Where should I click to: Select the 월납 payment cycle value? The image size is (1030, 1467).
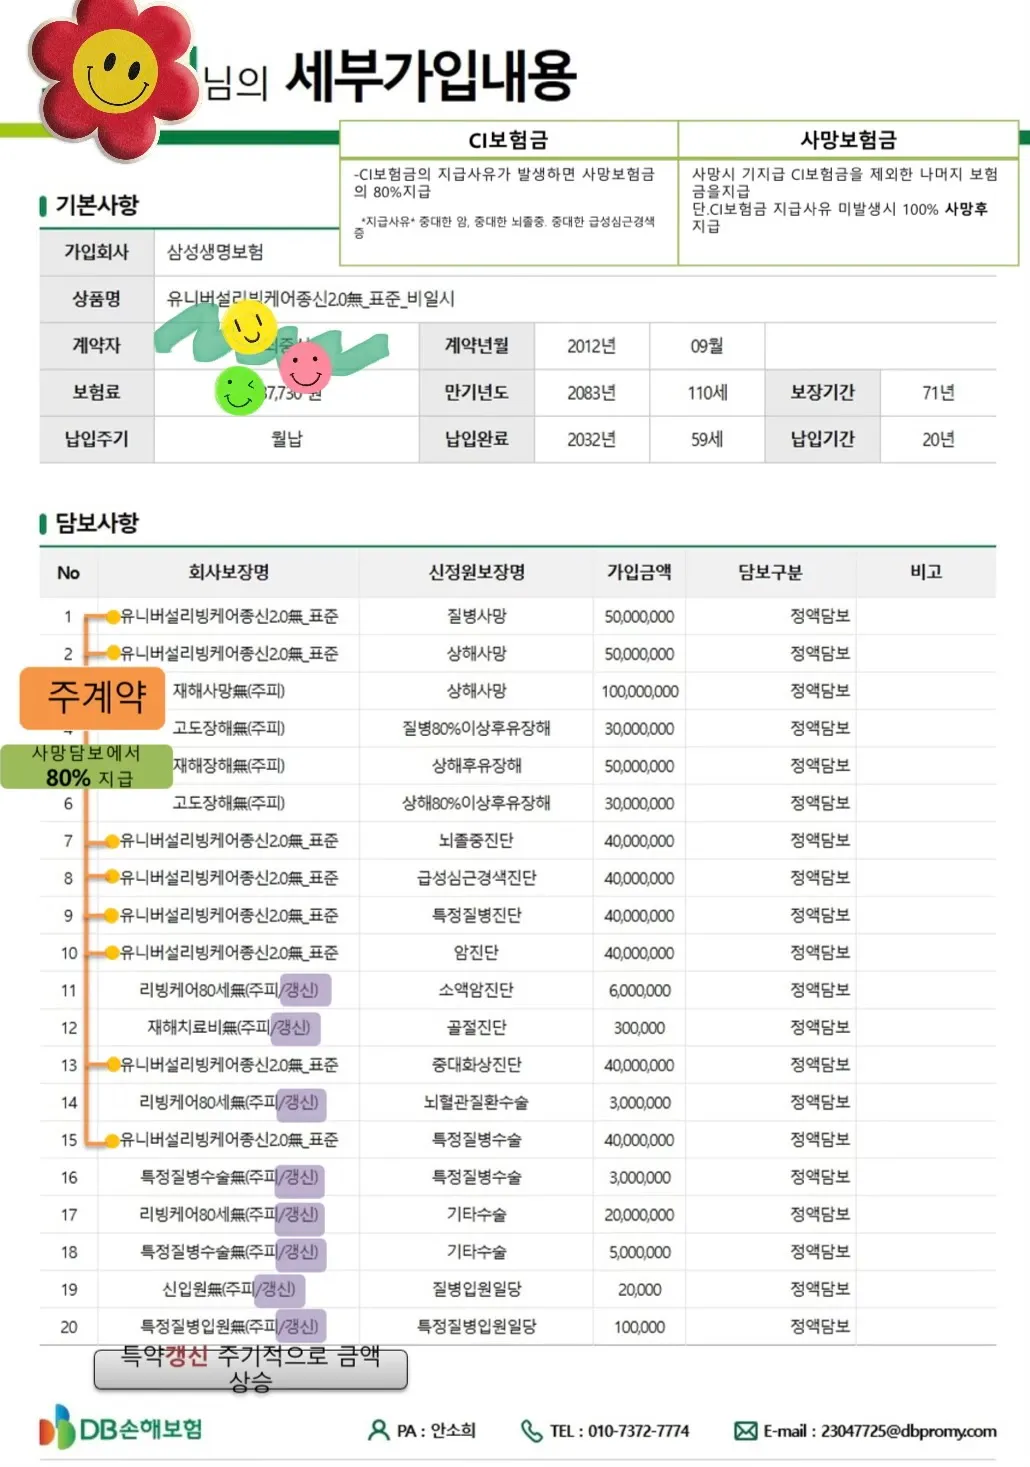pos(287,439)
